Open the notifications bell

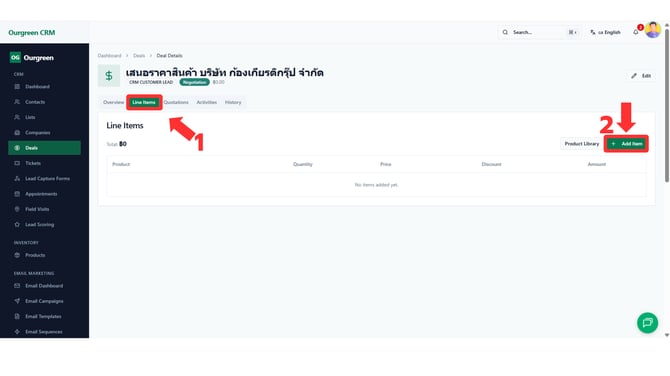pyautogui.click(x=636, y=32)
